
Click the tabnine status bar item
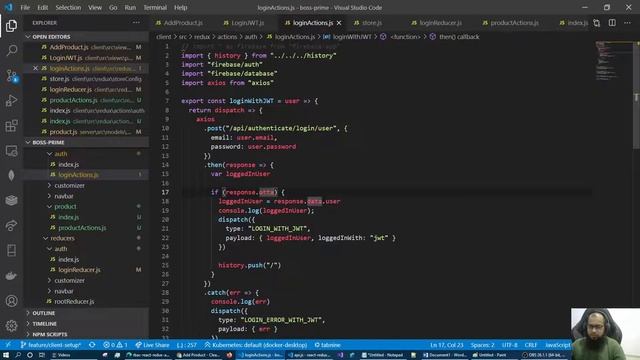(327, 345)
